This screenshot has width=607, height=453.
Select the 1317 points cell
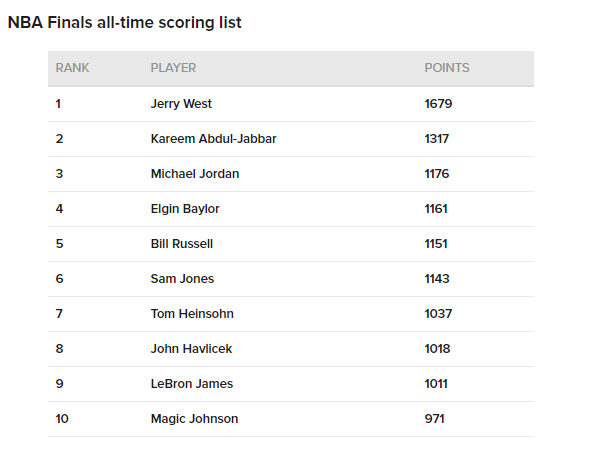pyautogui.click(x=439, y=139)
